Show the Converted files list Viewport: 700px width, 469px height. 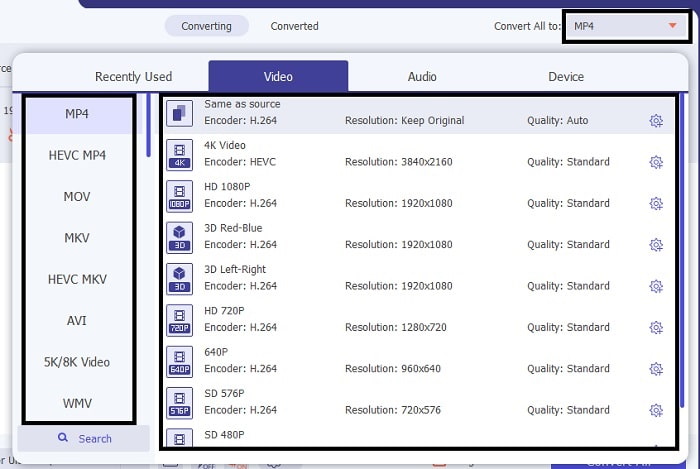pyautogui.click(x=295, y=26)
